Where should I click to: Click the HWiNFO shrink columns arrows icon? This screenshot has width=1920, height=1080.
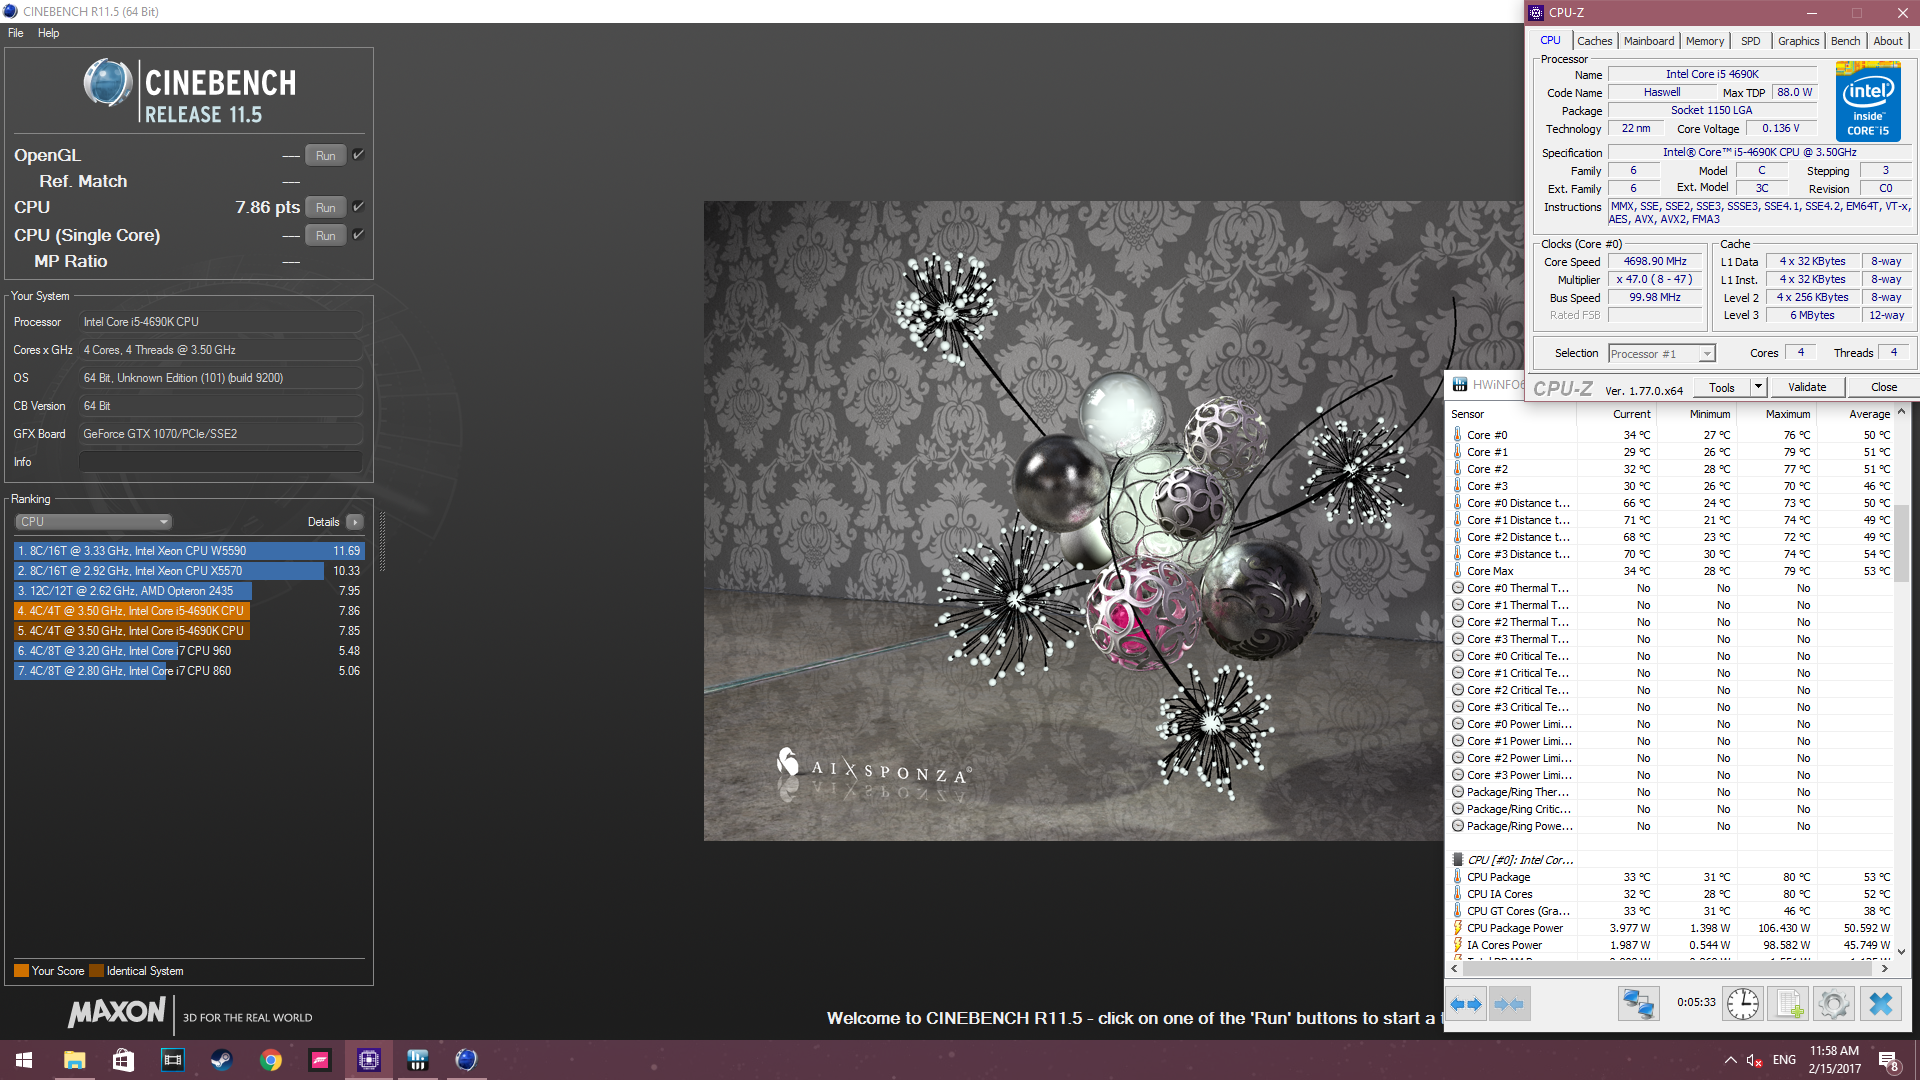point(1509,1003)
